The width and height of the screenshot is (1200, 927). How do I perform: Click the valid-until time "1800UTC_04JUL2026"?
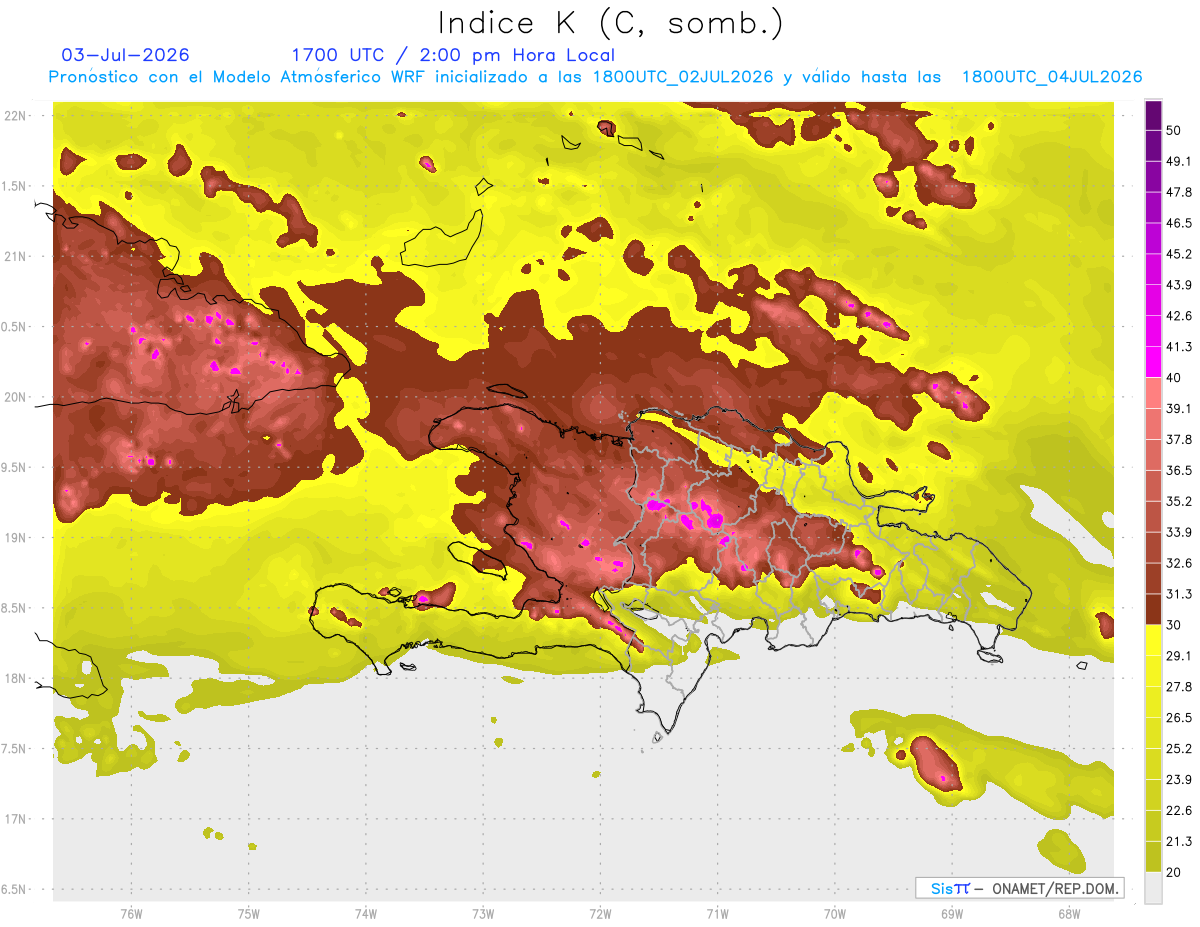(x=1052, y=77)
